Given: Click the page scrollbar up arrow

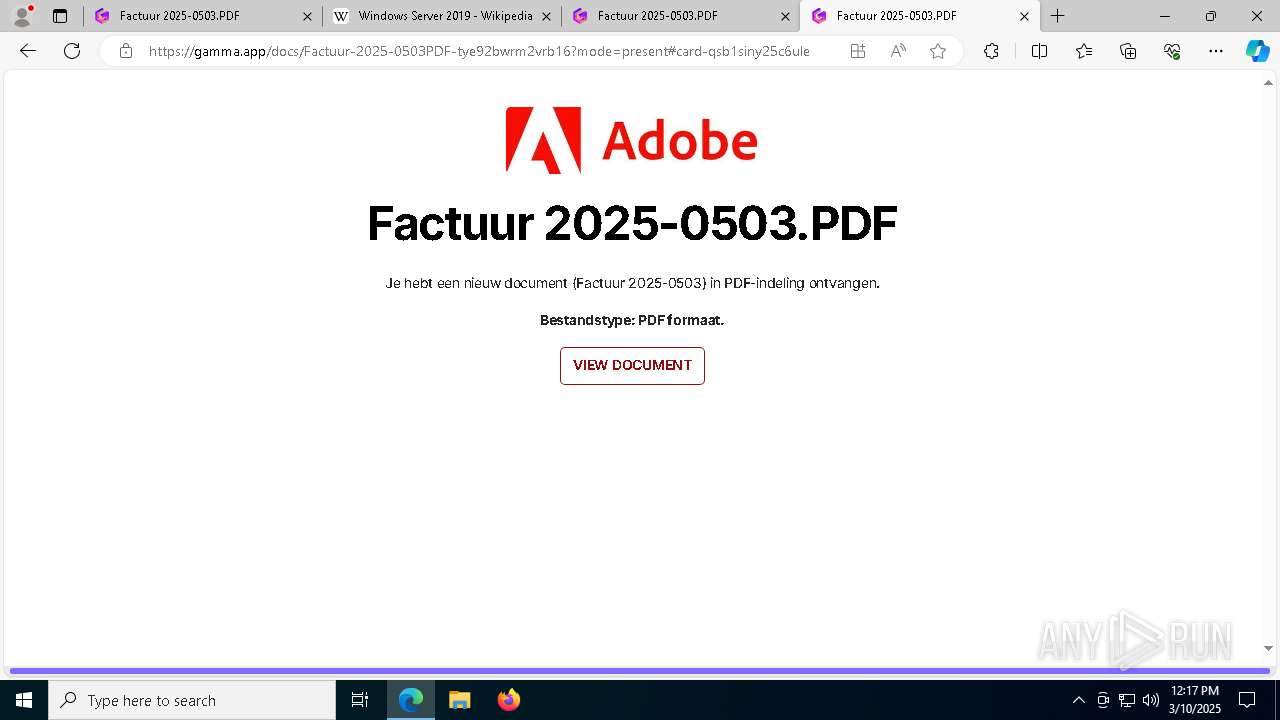Looking at the screenshot, I should (1269, 83).
